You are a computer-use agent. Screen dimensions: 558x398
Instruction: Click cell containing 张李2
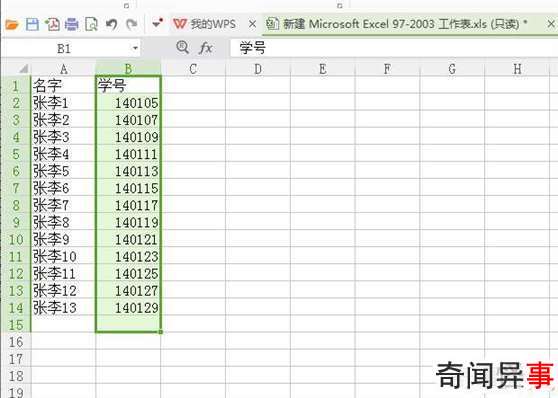click(64, 120)
